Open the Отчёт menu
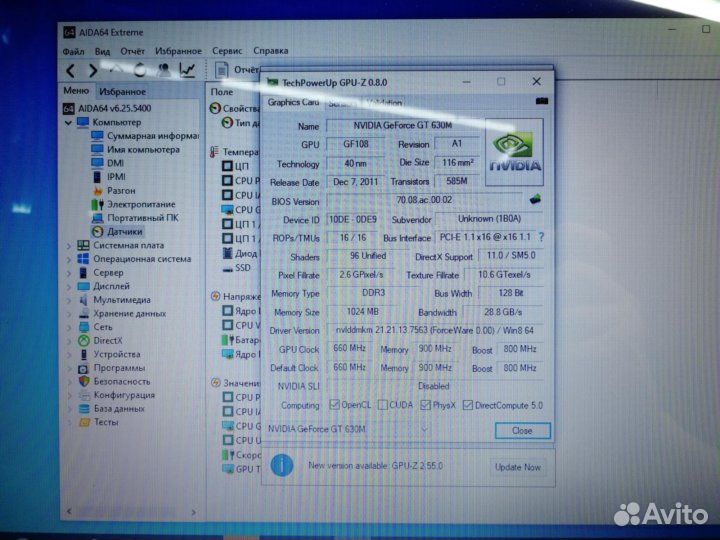The width and height of the screenshot is (720, 540). pyautogui.click(x=132, y=51)
